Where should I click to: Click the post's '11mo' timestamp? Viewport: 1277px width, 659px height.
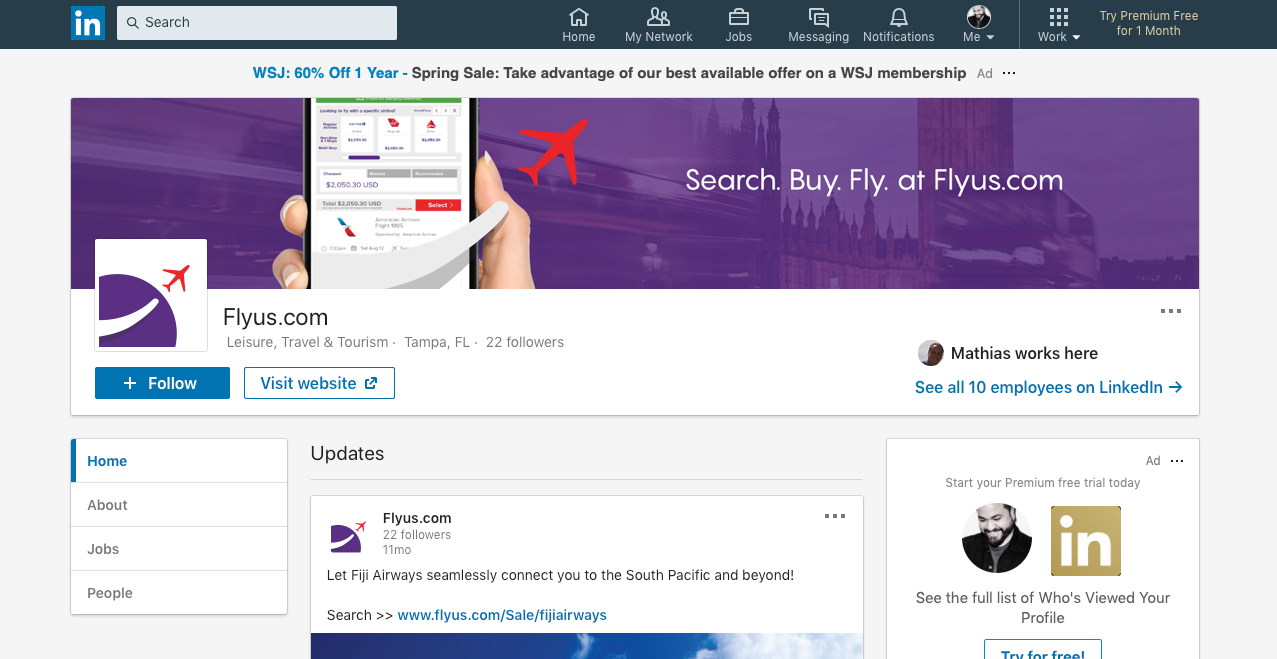click(397, 550)
